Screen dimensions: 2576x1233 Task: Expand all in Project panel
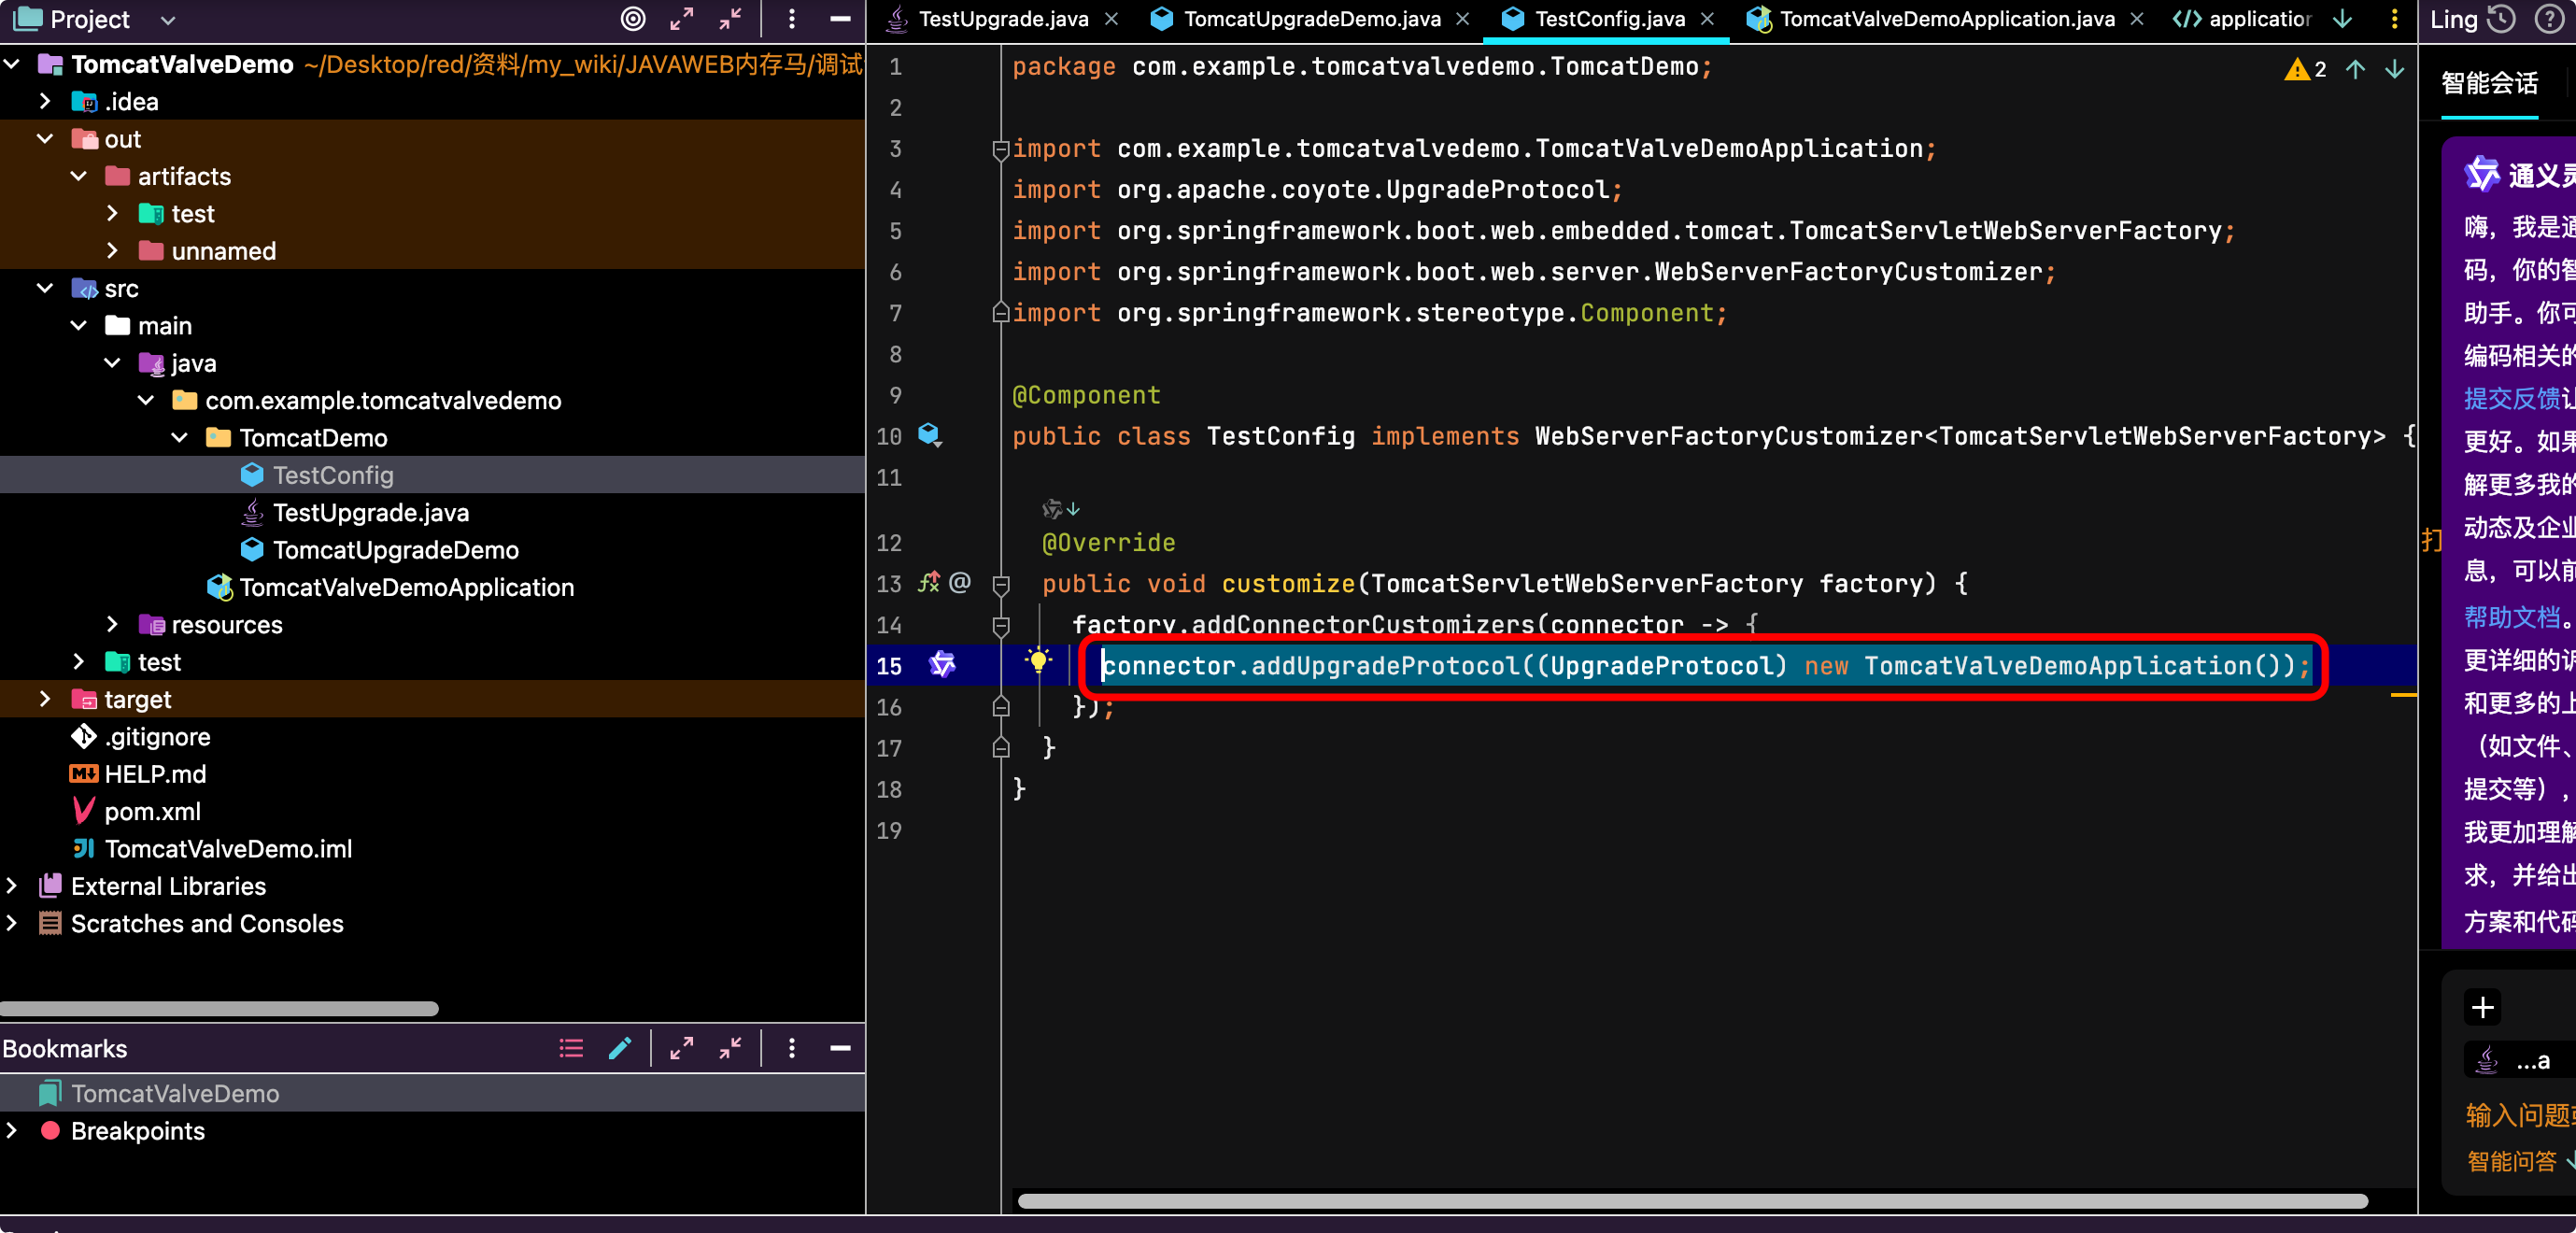pyautogui.click(x=682, y=19)
